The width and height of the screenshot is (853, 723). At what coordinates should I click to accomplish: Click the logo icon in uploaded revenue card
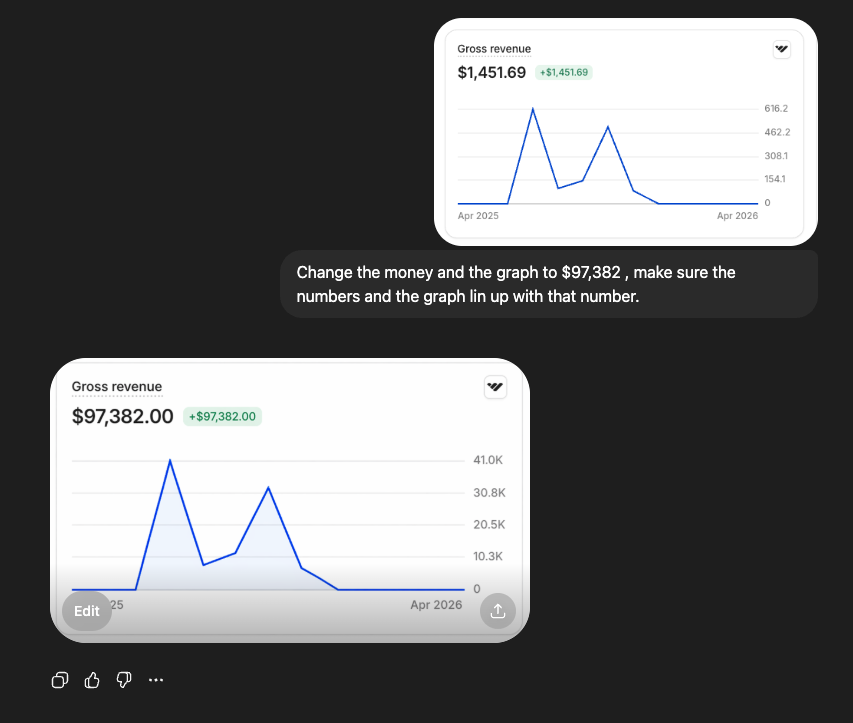[x=782, y=50]
